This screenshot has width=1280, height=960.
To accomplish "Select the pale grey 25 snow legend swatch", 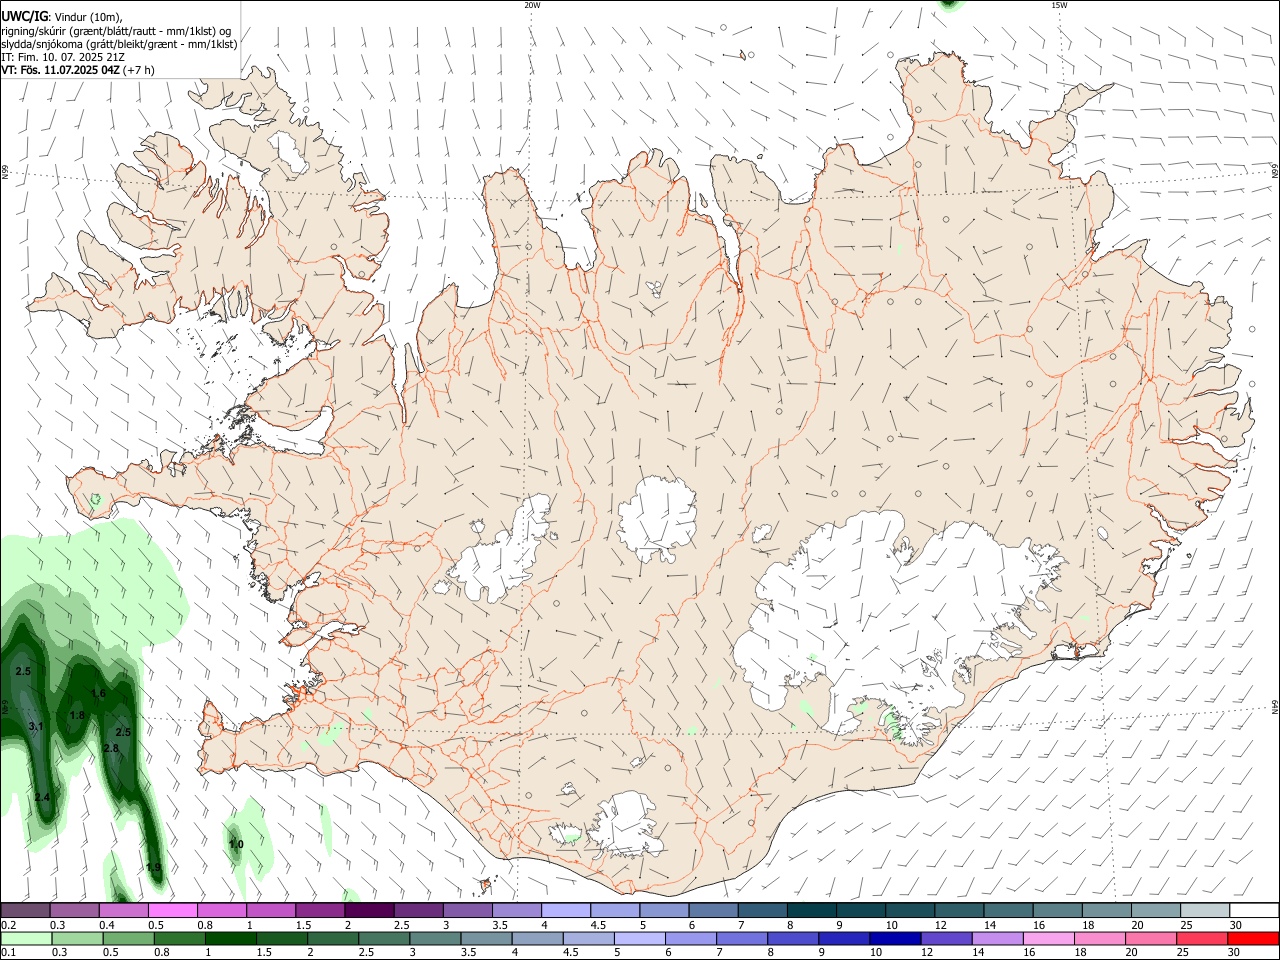I will pos(1204,911).
